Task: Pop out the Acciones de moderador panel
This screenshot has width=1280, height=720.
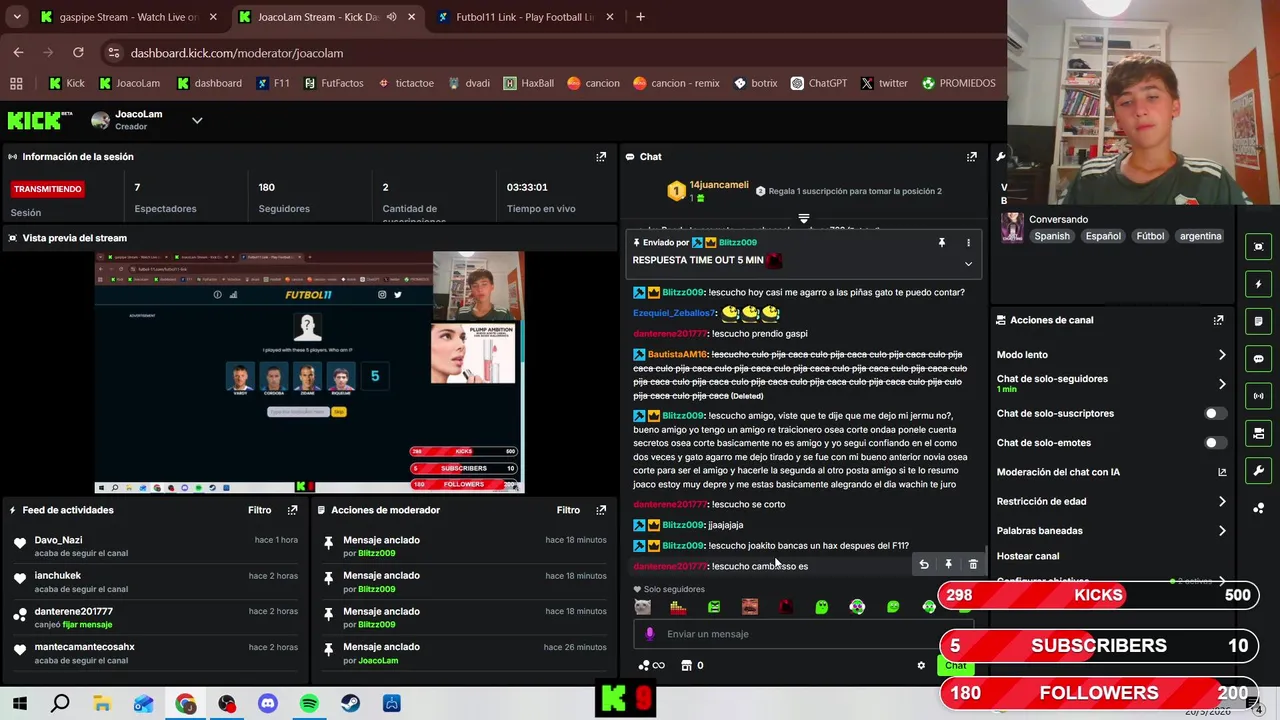Action: [x=601, y=510]
